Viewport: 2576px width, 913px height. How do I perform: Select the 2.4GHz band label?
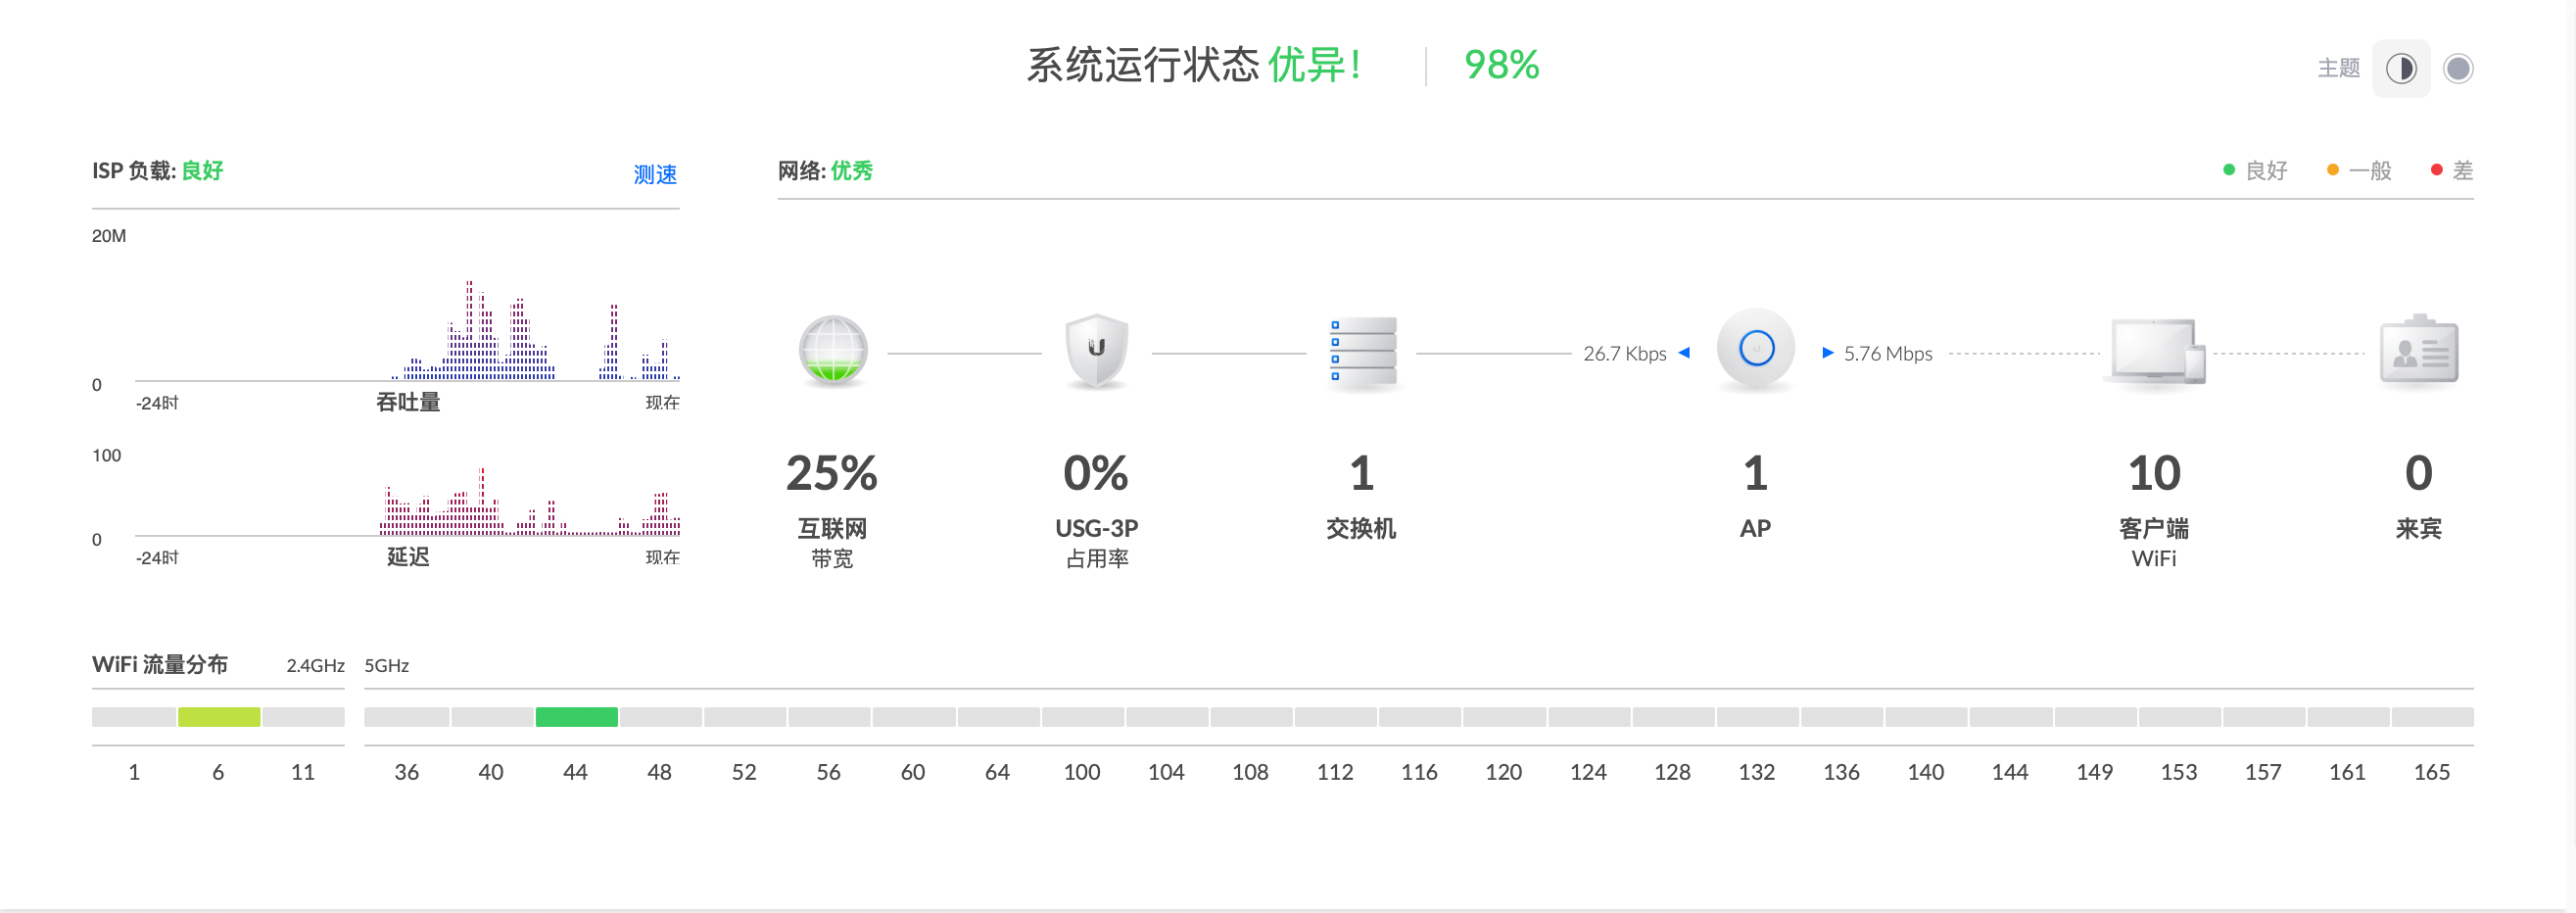pyautogui.click(x=315, y=666)
